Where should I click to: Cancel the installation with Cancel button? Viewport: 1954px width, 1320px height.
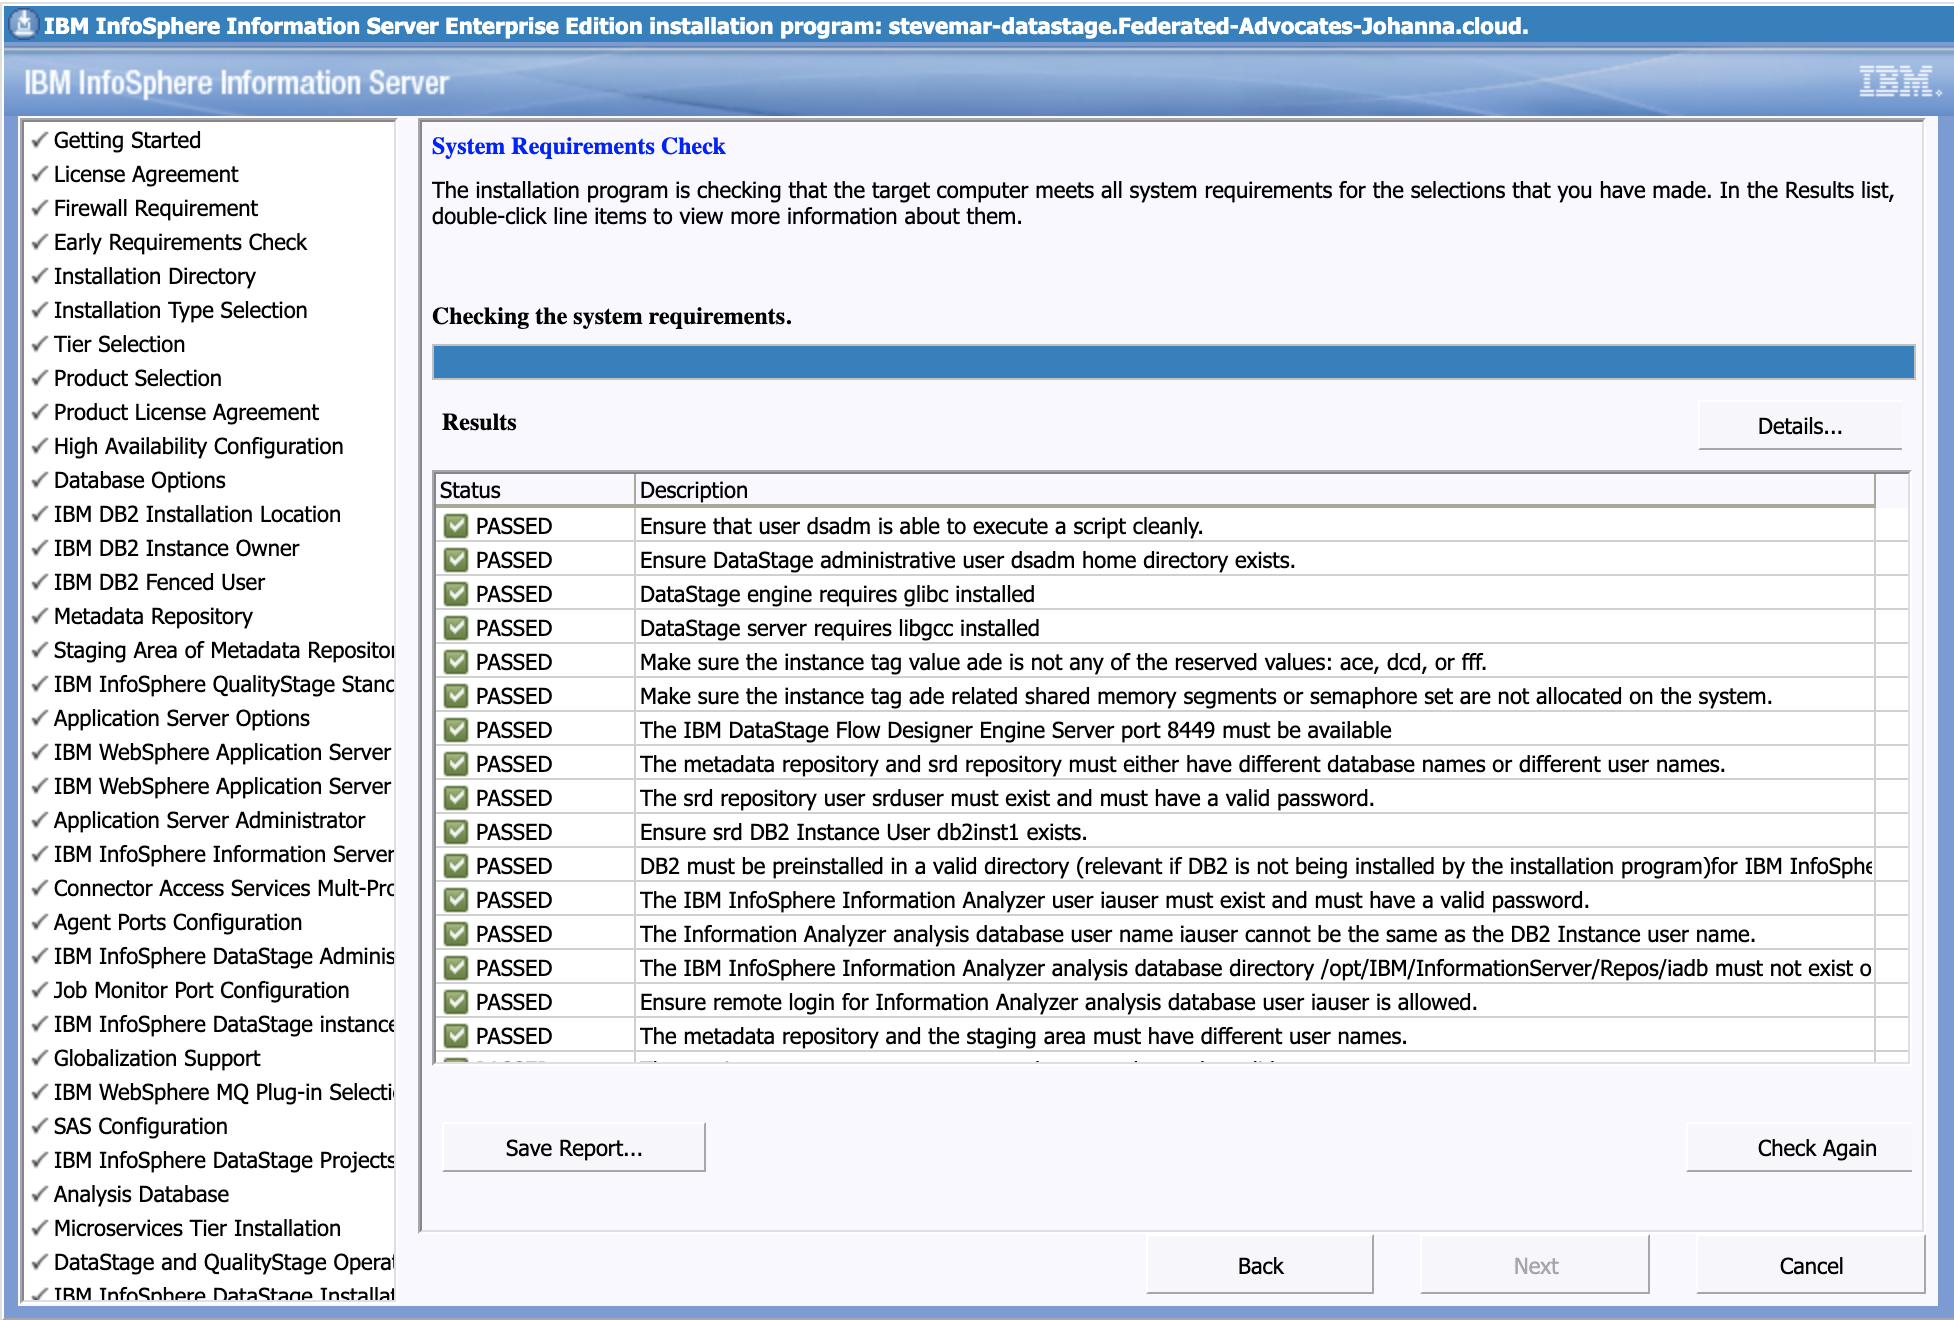[x=1810, y=1266]
